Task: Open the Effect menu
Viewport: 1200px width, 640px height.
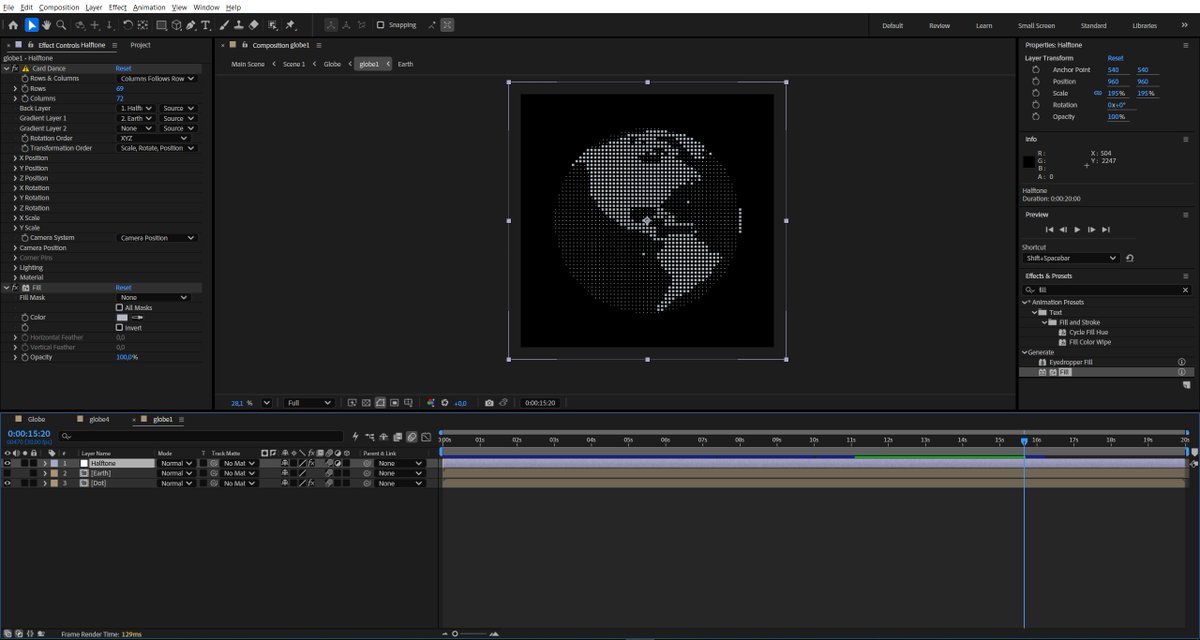Action: click(118, 7)
